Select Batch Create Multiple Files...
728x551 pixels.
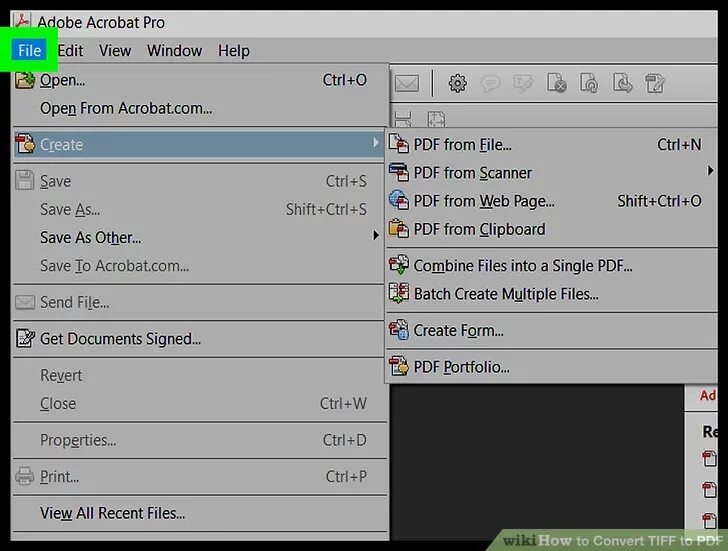click(x=552, y=294)
